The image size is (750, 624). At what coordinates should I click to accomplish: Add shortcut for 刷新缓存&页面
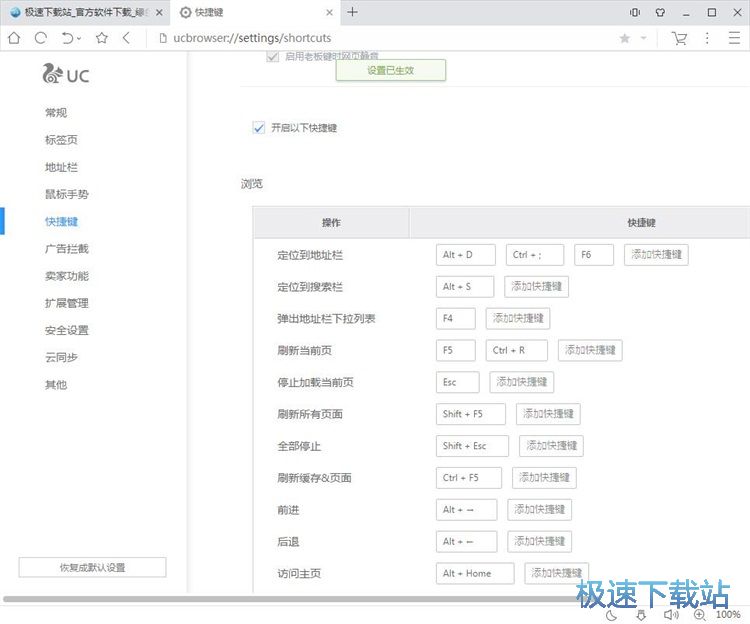(x=544, y=478)
